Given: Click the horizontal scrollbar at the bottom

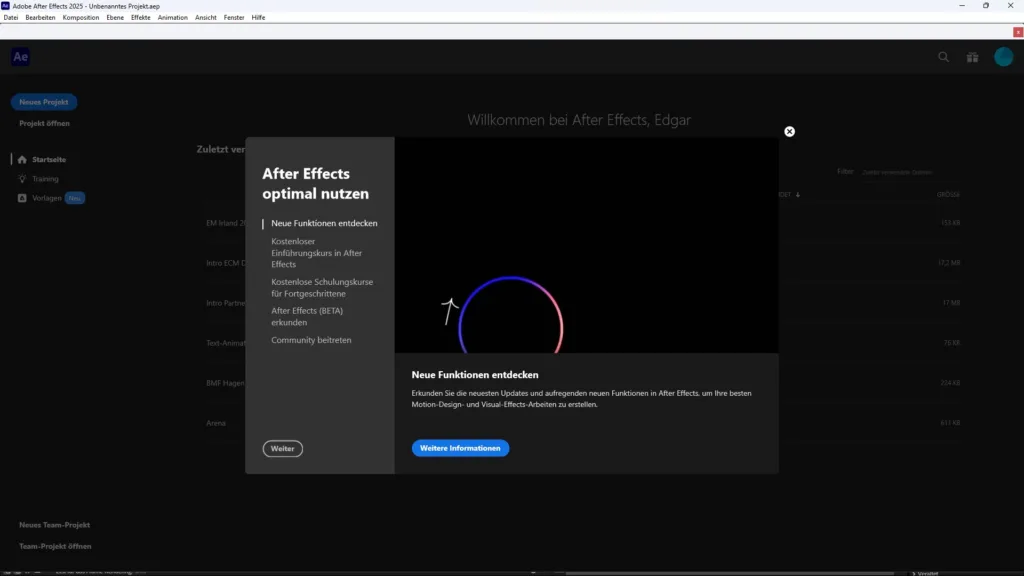Looking at the screenshot, I should click(x=730, y=573).
